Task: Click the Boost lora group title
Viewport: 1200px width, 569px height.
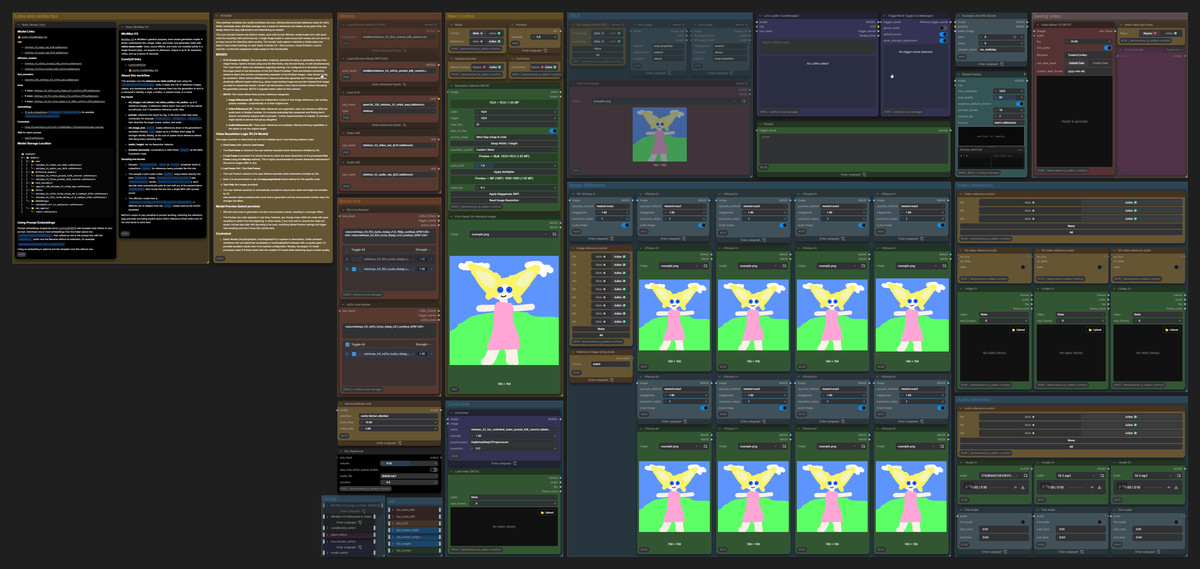Action: pyautogui.click(x=350, y=201)
